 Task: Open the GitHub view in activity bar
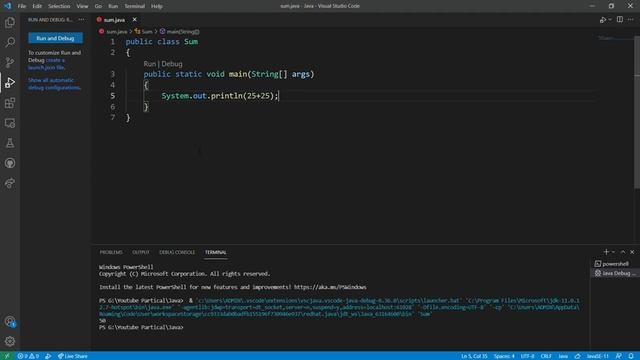point(10,163)
